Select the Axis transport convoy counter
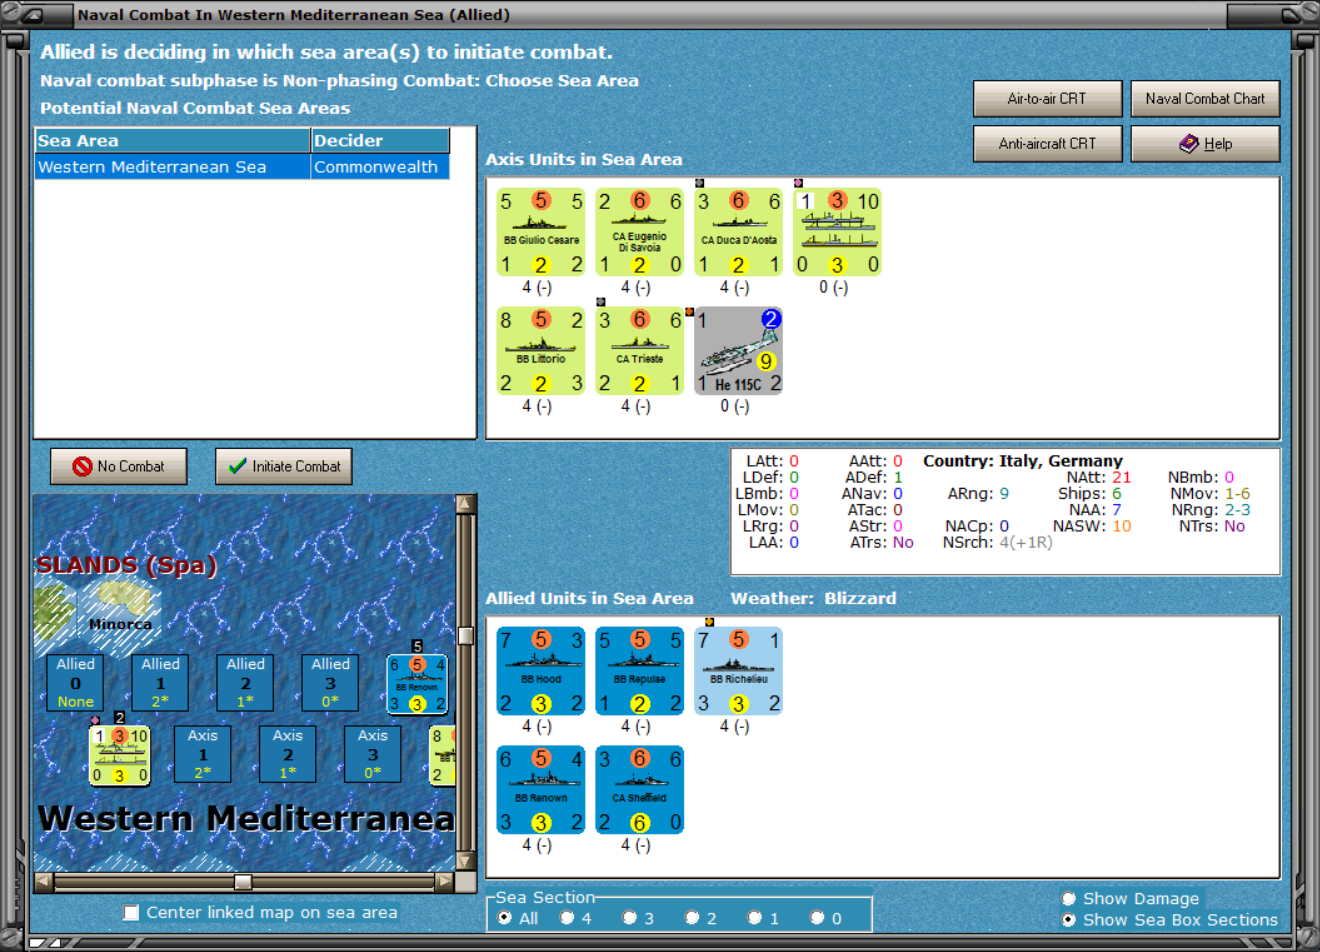The height and width of the screenshot is (952, 1320). (838, 232)
